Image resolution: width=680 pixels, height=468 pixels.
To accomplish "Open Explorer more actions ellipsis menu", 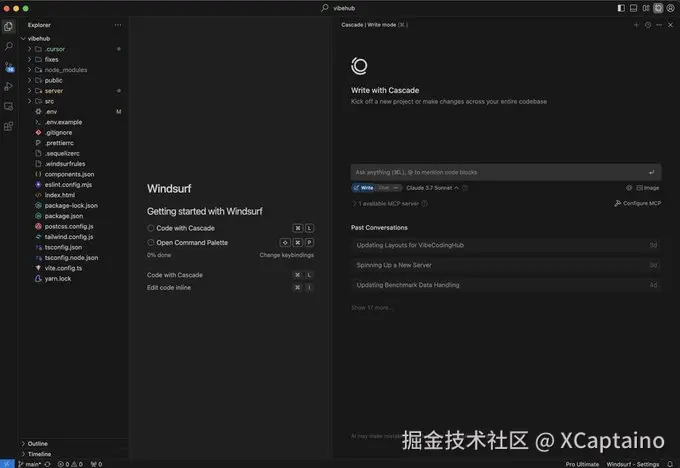I will pos(118,25).
